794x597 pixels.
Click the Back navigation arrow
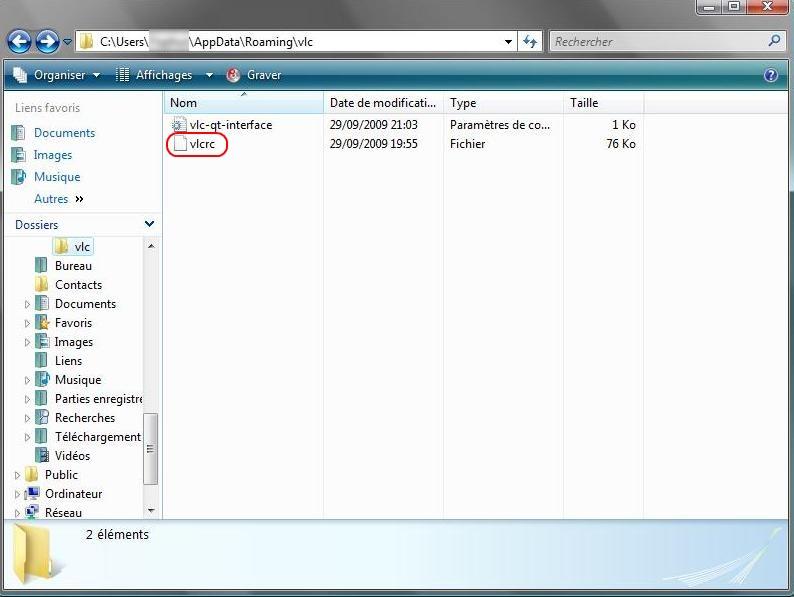click(x=20, y=42)
